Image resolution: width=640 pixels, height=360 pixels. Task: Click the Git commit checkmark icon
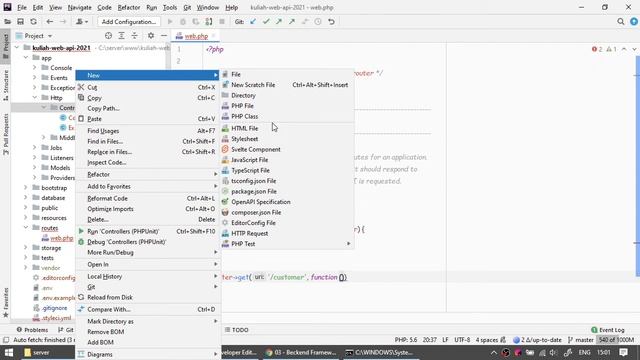pos(266,22)
